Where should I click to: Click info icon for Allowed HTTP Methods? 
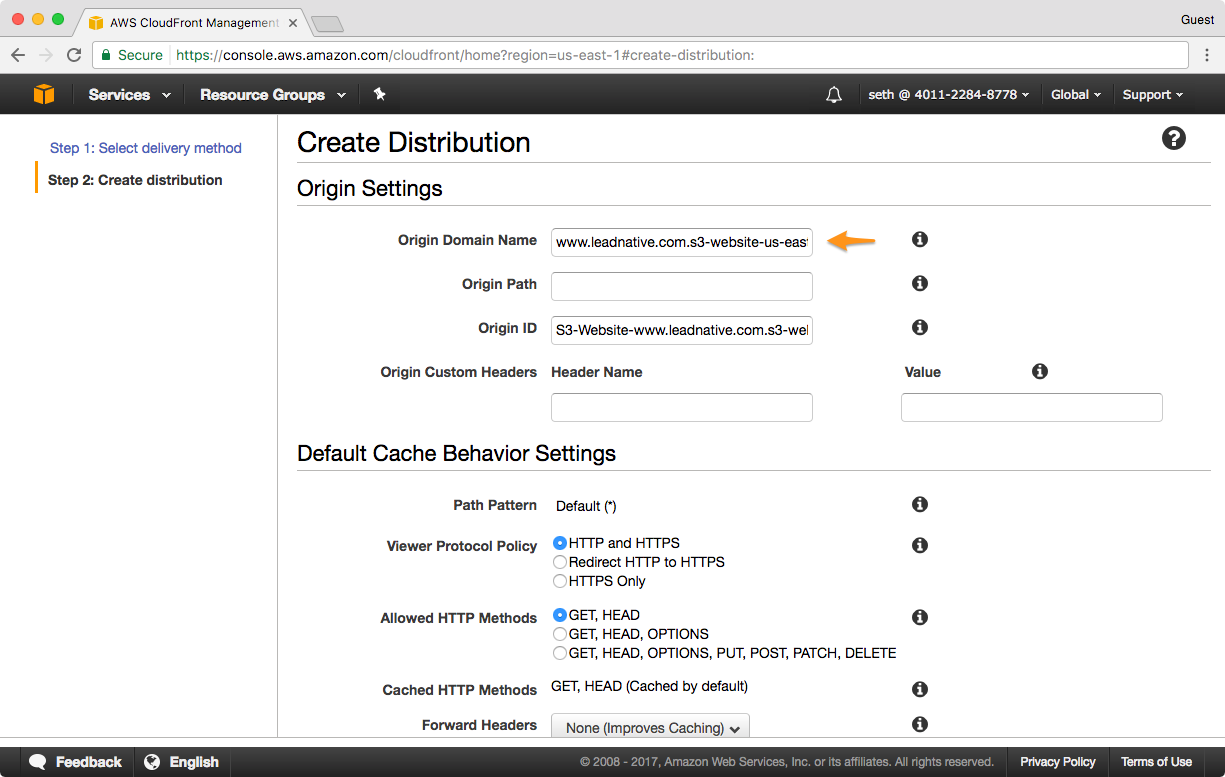920,618
